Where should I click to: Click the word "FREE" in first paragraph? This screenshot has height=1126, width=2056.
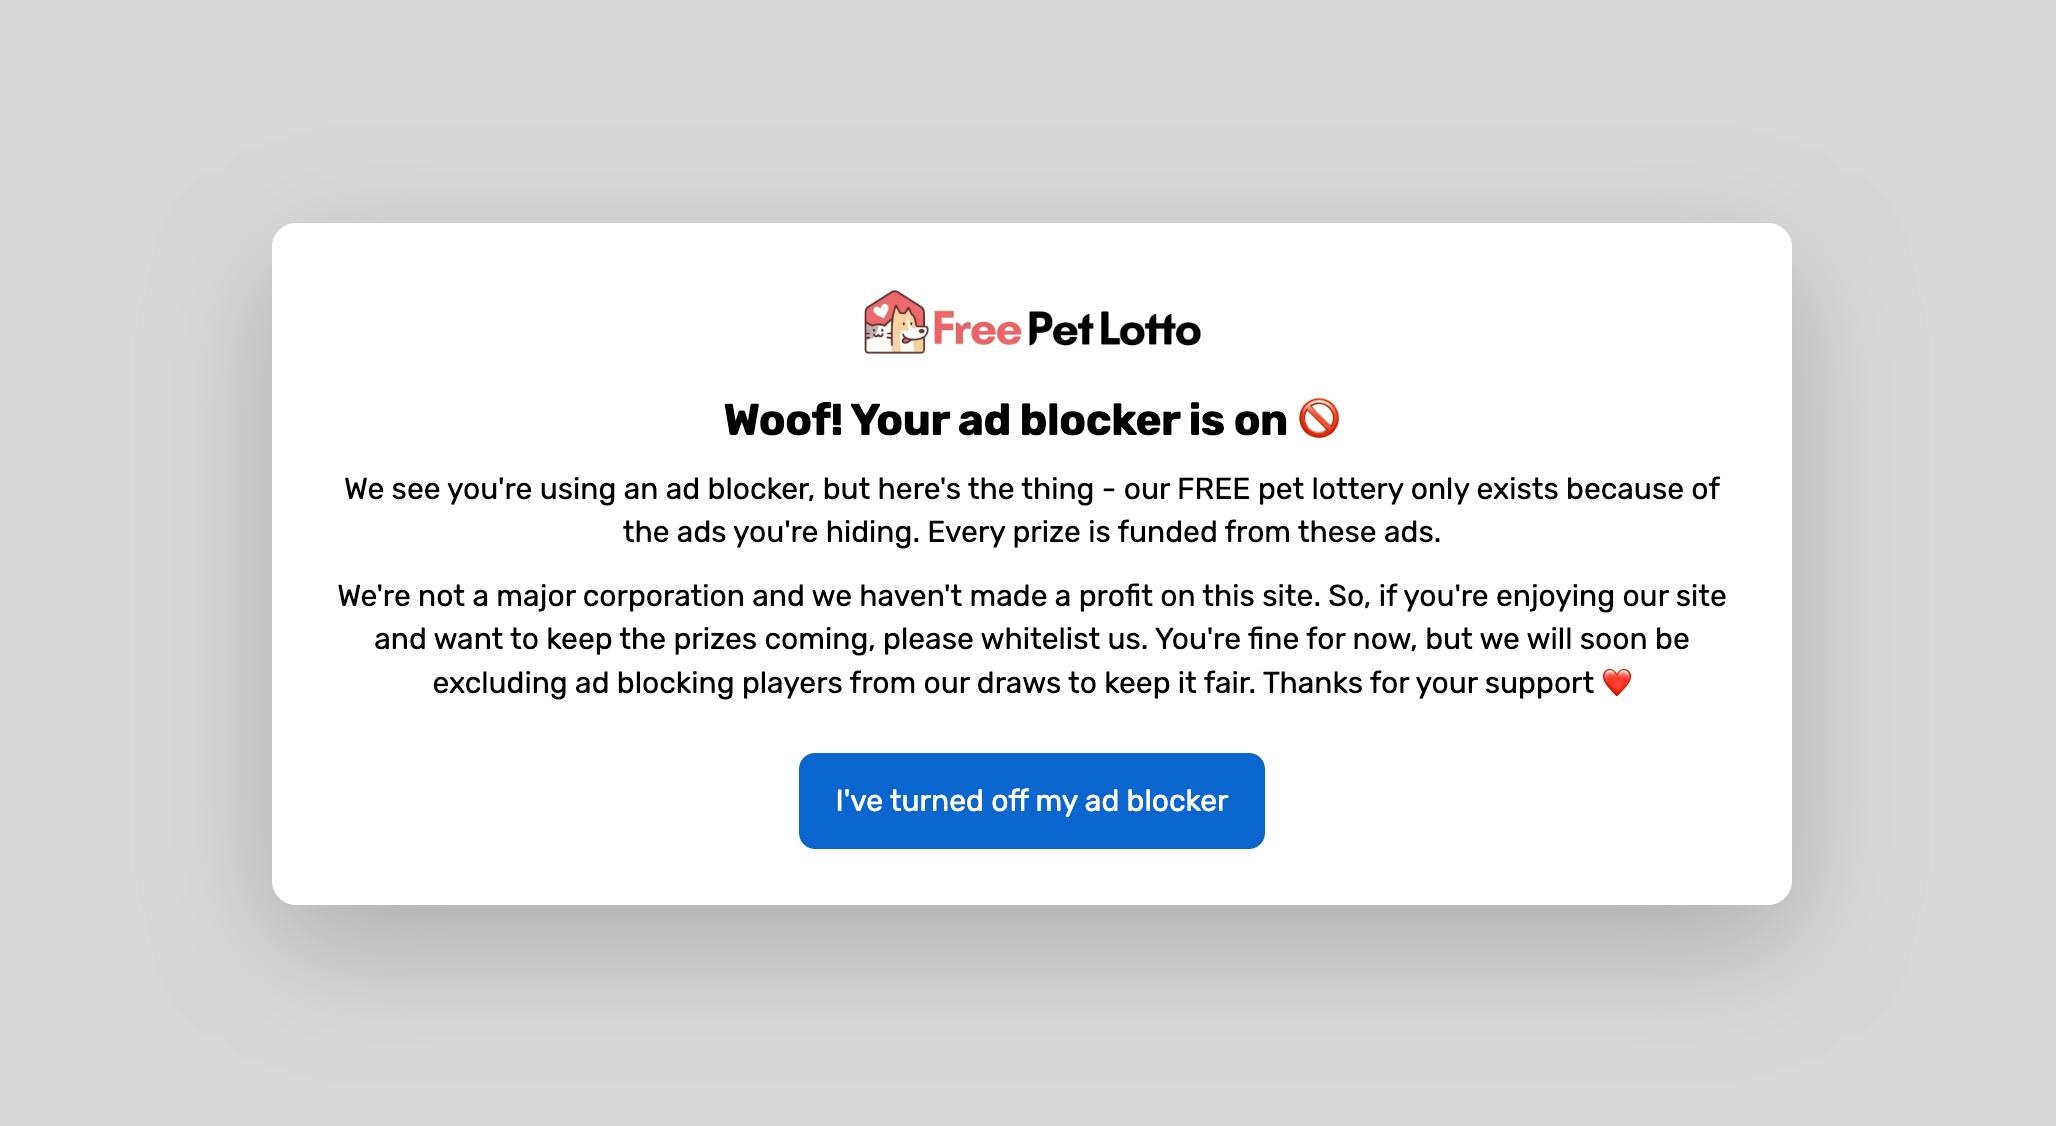point(1213,489)
